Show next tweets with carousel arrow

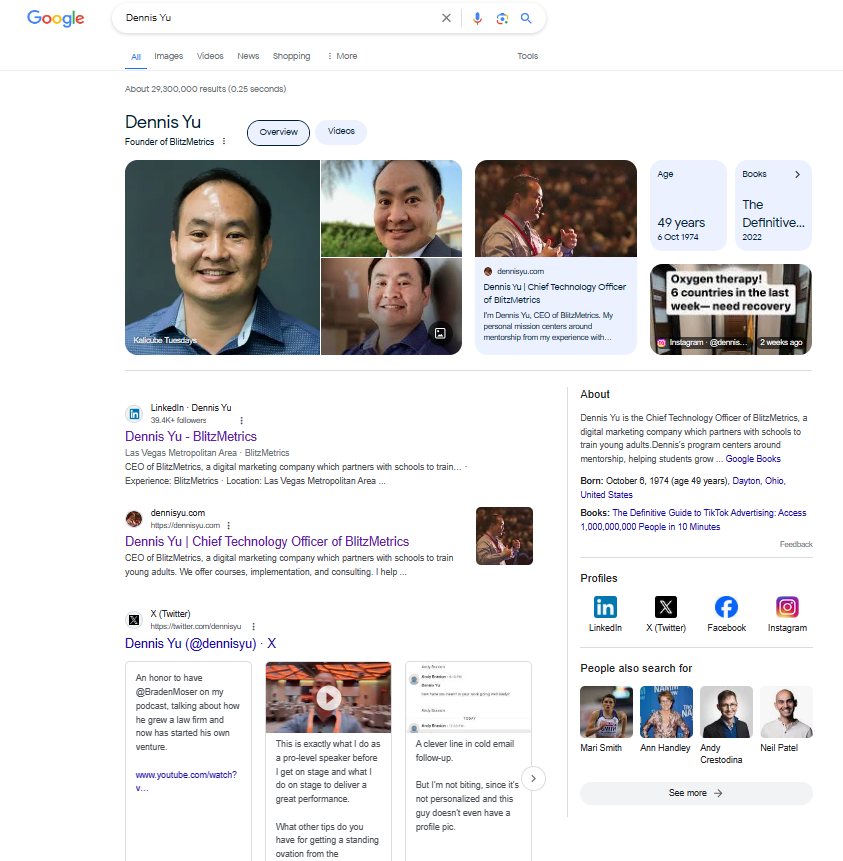click(533, 778)
